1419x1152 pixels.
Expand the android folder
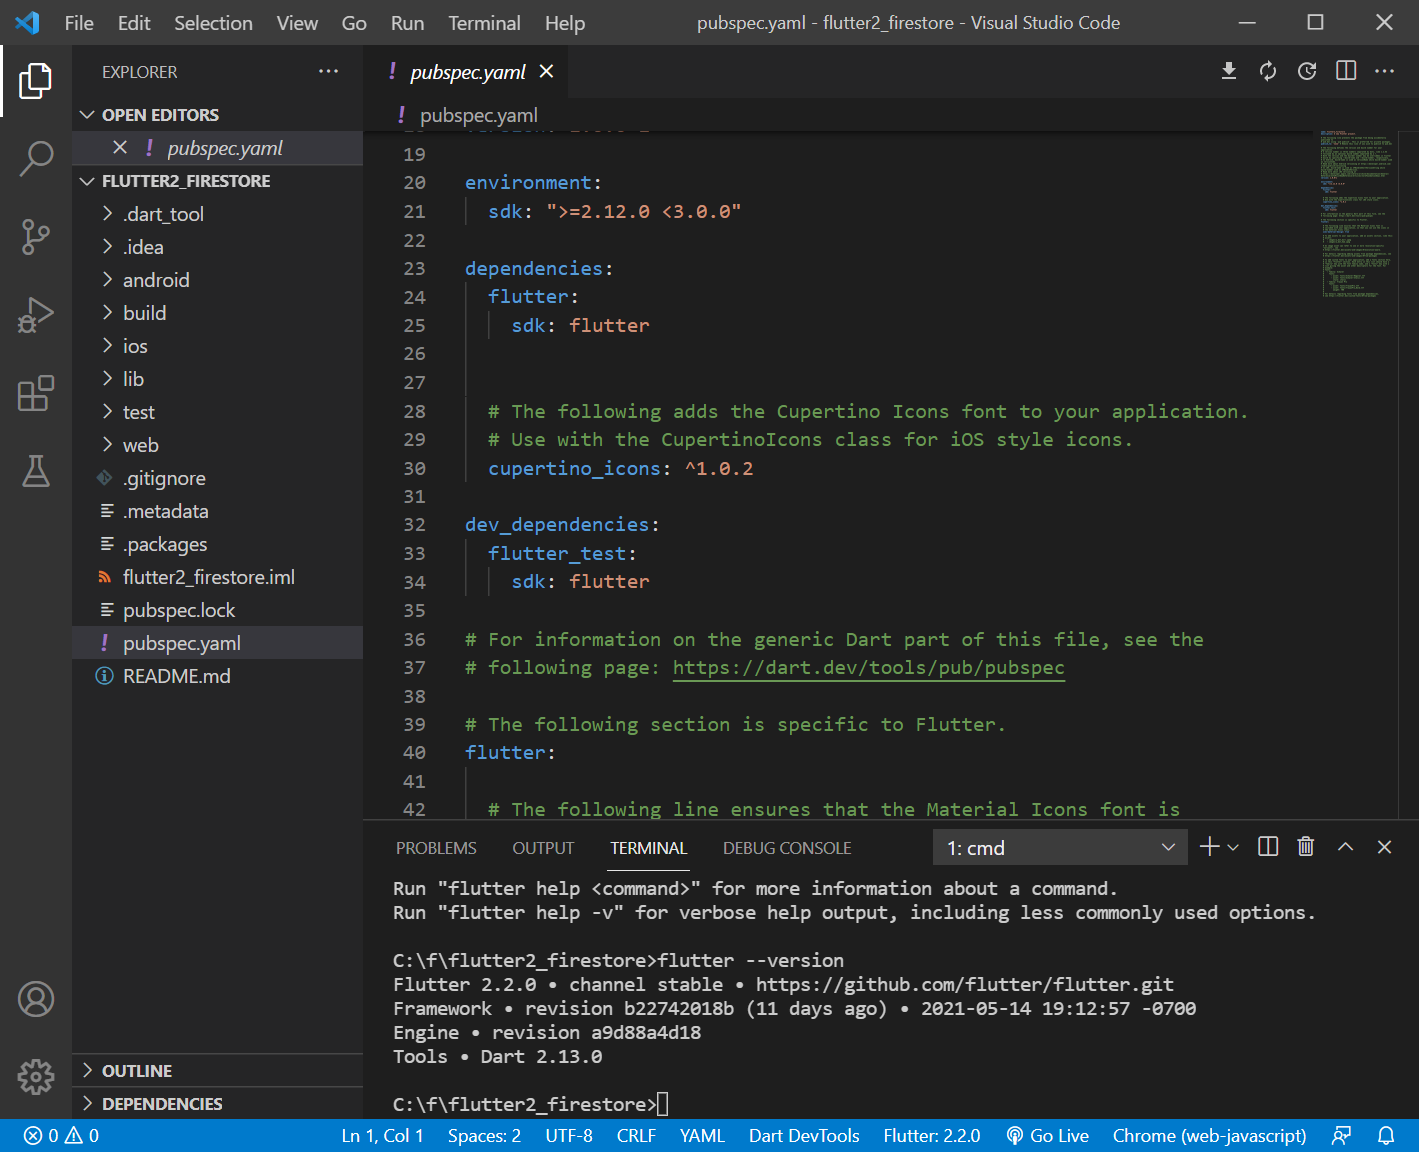(x=156, y=280)
